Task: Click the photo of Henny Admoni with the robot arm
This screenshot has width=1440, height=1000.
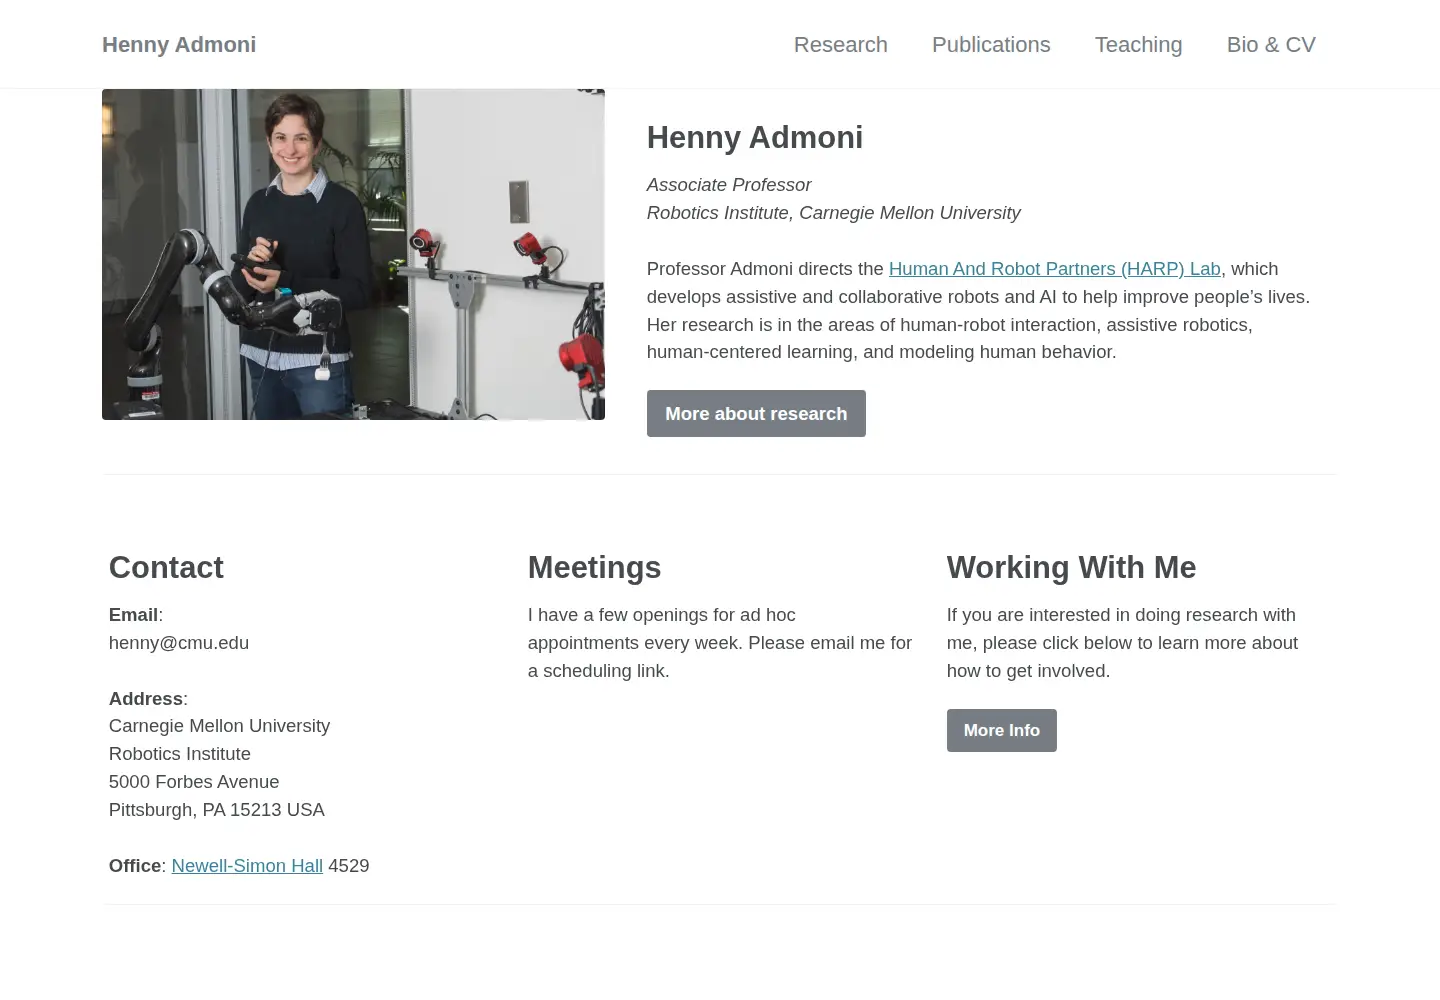Action: click(353, 254)
